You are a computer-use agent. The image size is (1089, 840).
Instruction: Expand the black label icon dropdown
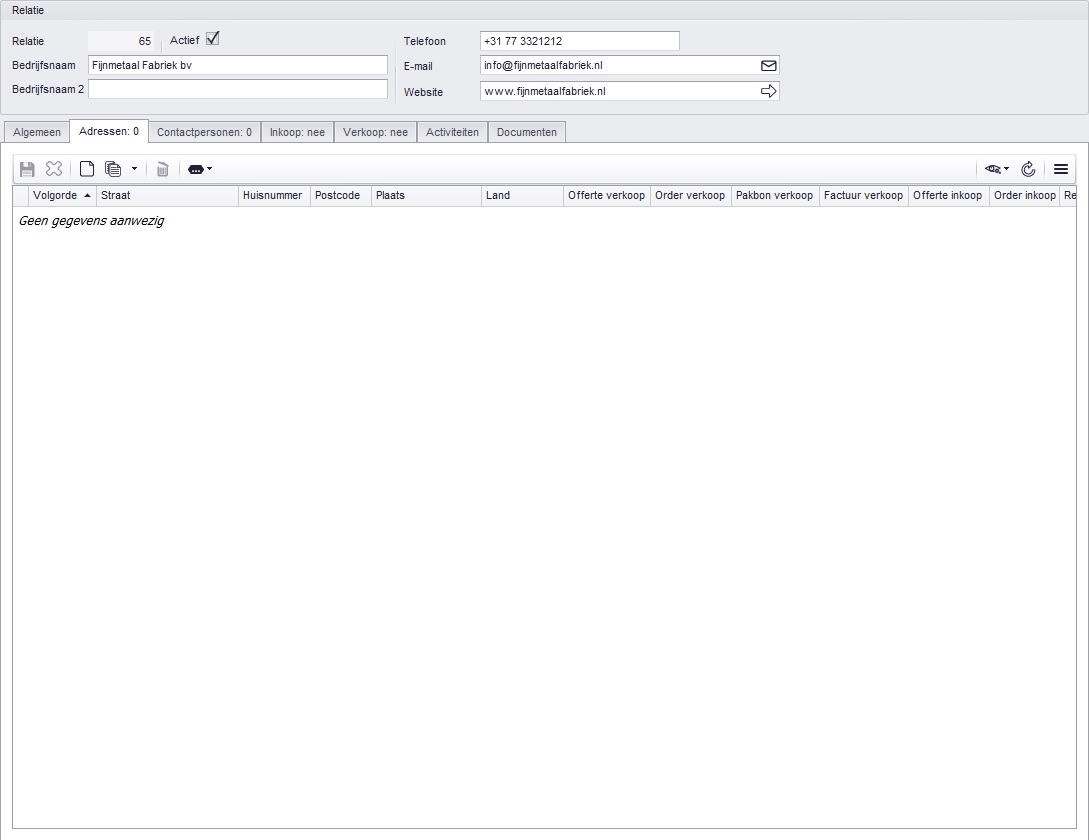pyautogui.click(x=200, y=170)
